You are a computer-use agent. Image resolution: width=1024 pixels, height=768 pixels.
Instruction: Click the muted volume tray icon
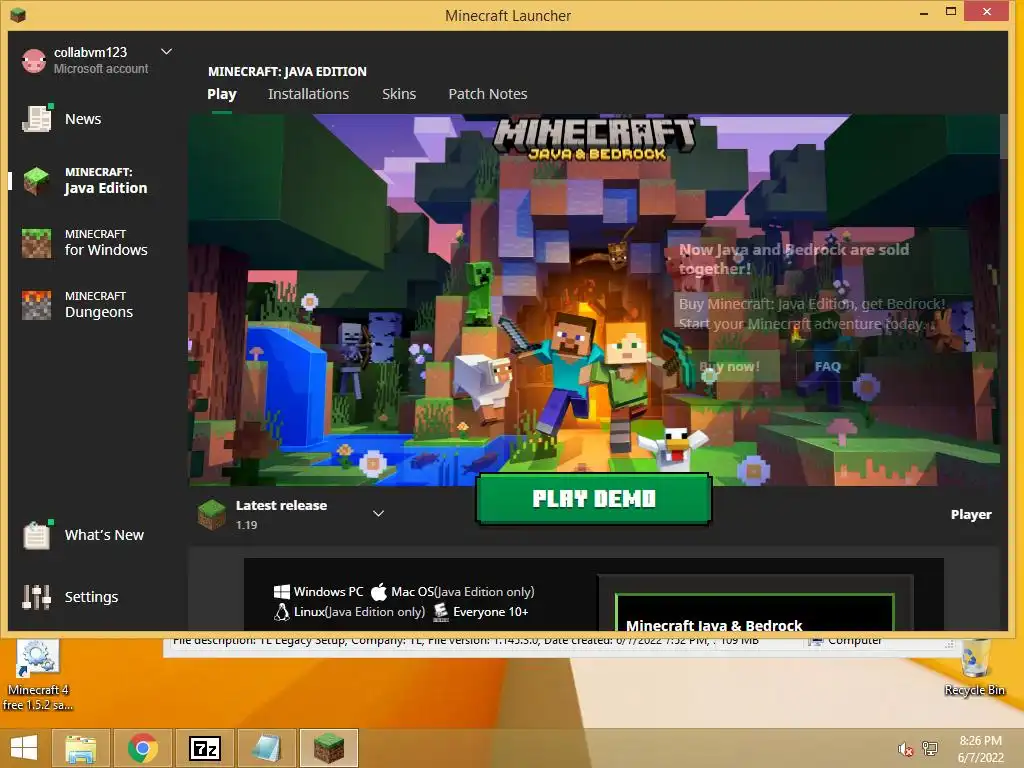point(905,749)
